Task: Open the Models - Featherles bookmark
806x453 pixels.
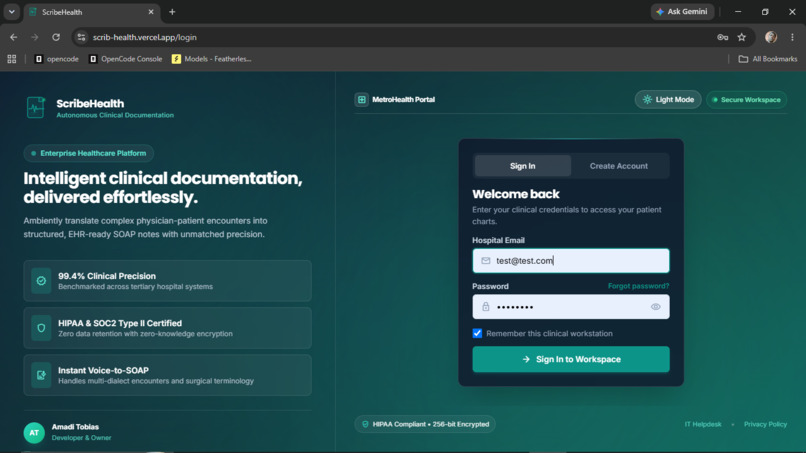Action: click(212, 59)
